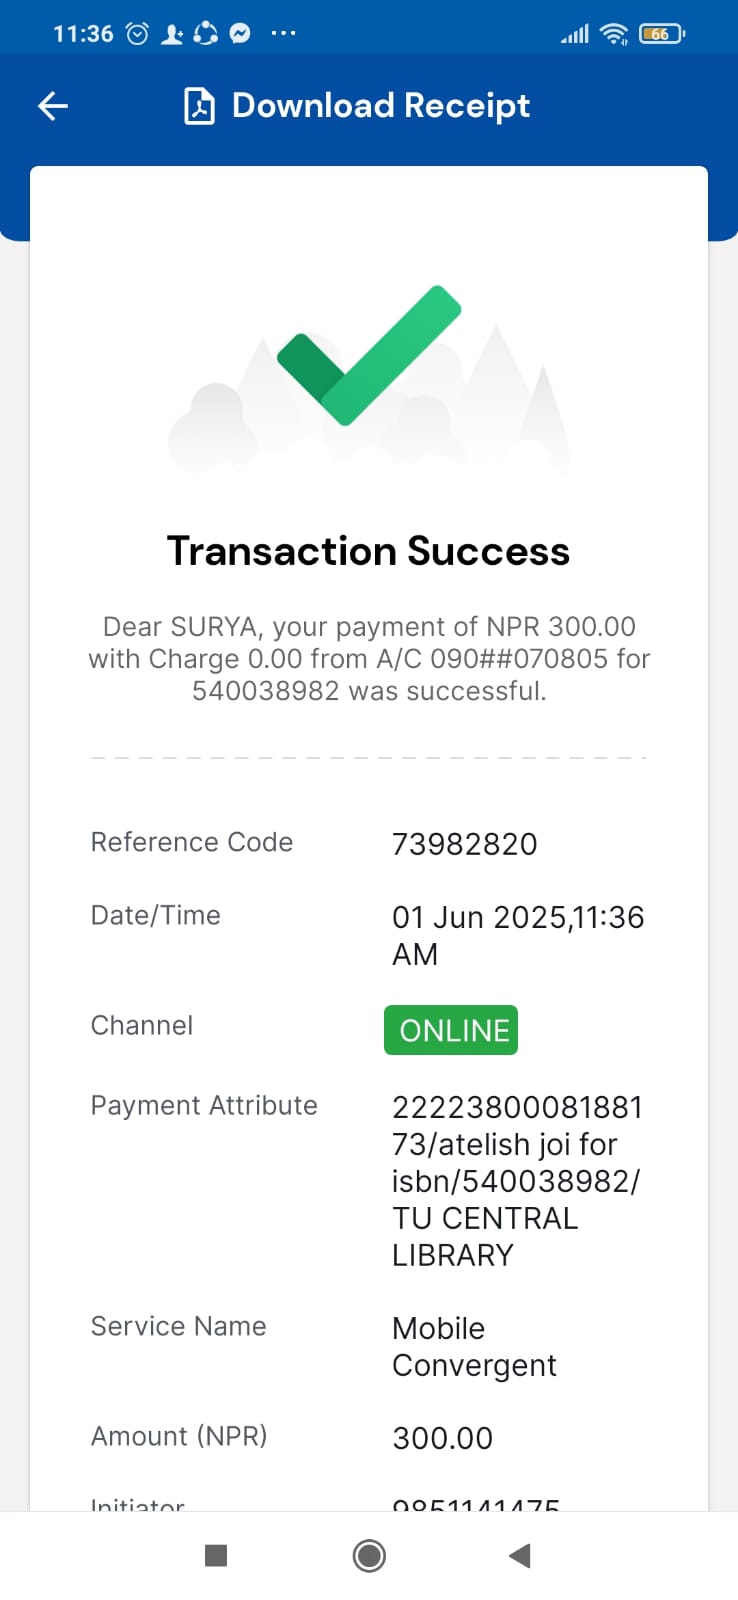Image resolution: width=738 pixels, height=1600 pixels.
Task: Click the PDF receipt download icon
Action: 200,106
